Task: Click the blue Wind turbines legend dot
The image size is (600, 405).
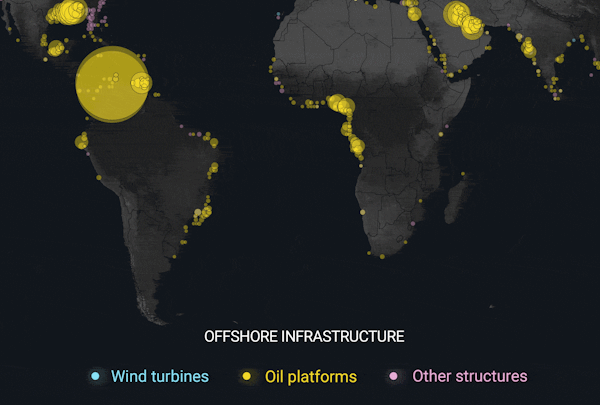Action: (x=95, y=376)
